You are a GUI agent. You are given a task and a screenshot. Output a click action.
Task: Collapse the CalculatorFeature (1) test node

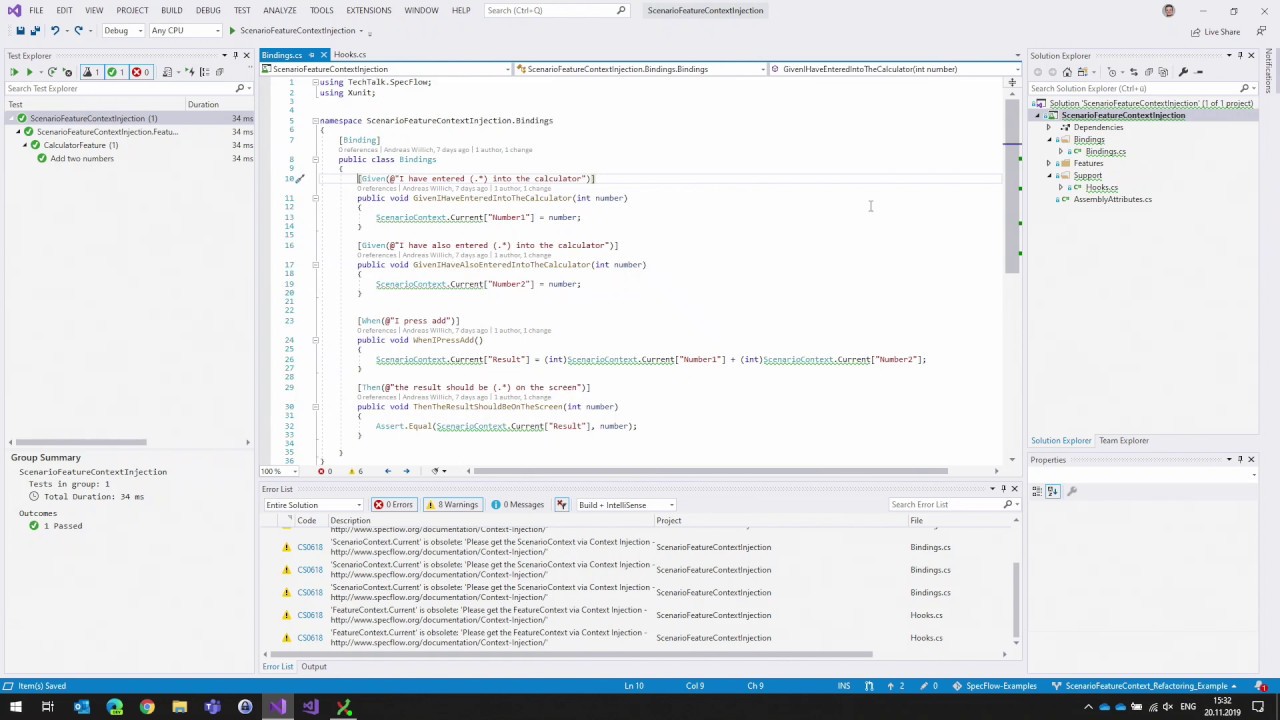pos(24,145)
